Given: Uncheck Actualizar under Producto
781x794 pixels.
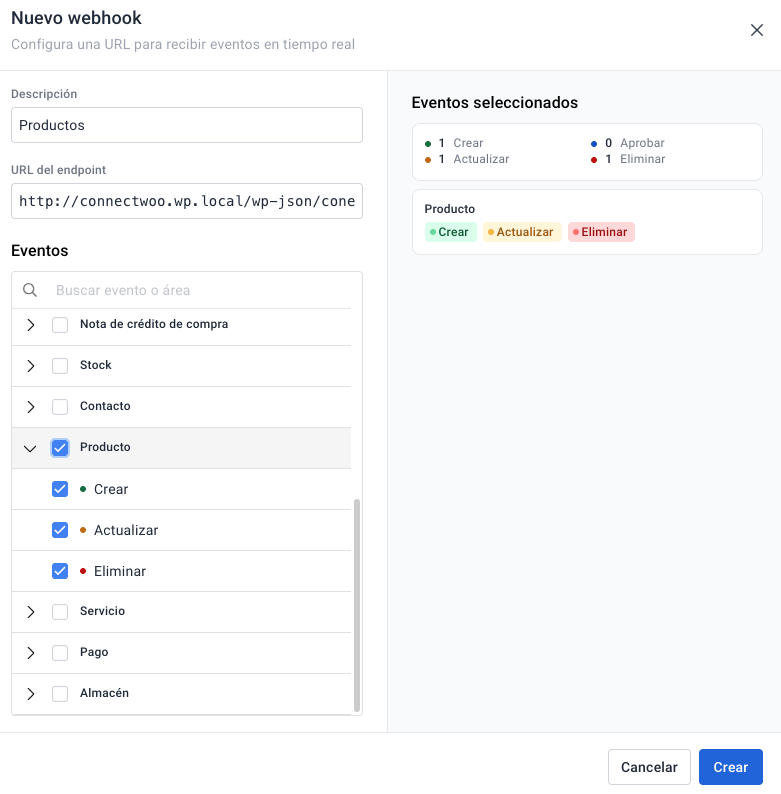Looking at the screenshot, I should click(x=60, y=530).
